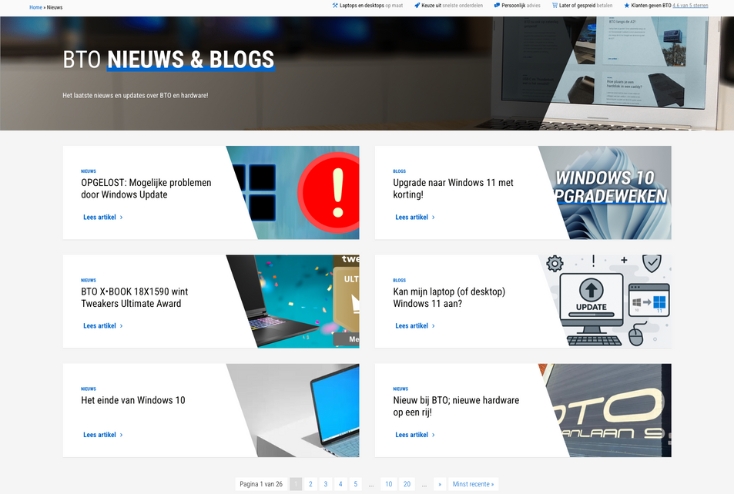Click chevron next to 'Lees artikel' for BTO hardware
734x494 pixels.
(x=434, y=435)
